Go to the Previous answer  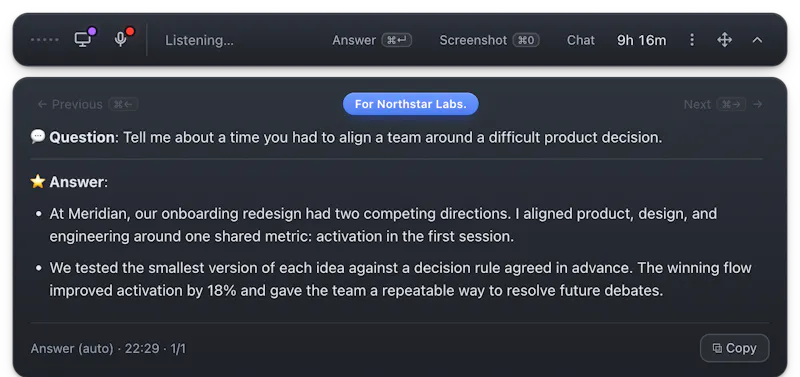click(x=87, y=104)
